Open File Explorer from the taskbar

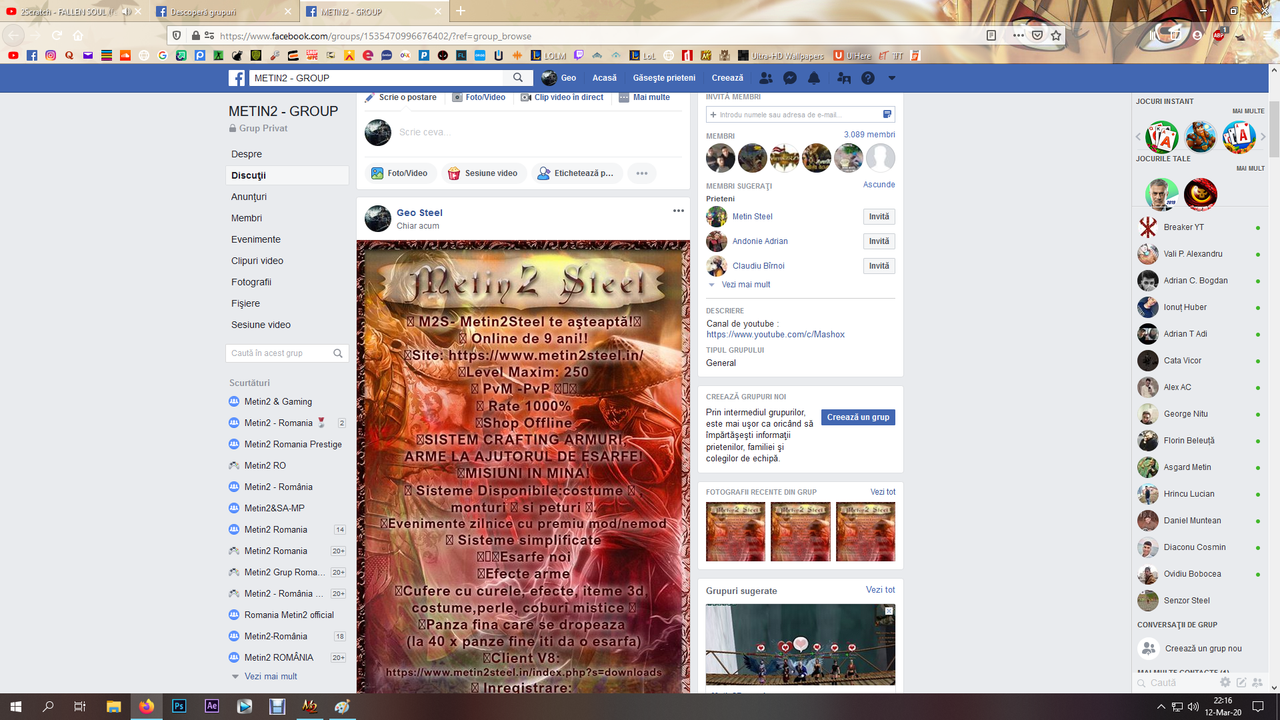pyautogui.click(x=114, y=706)
